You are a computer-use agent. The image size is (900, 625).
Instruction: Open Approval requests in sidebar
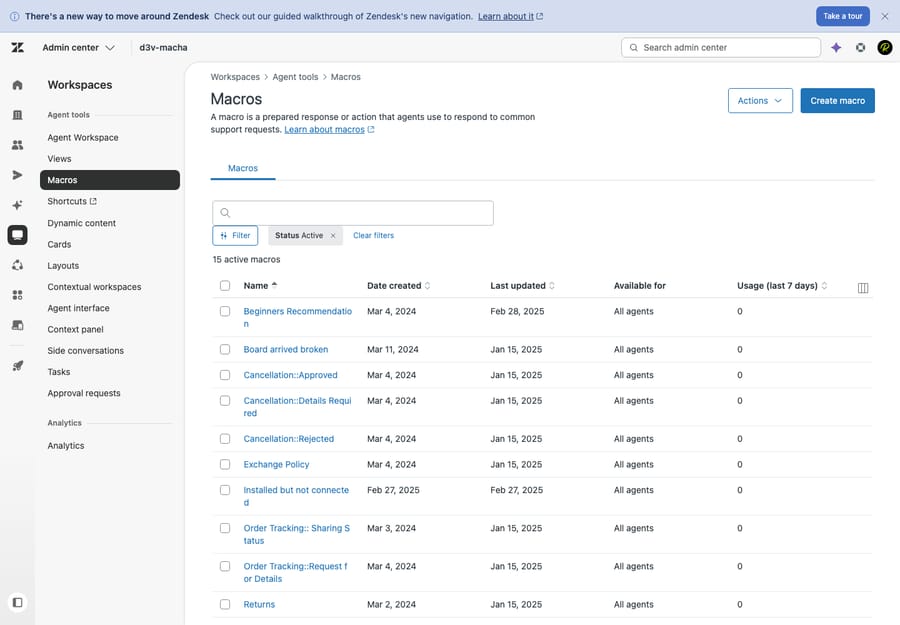[84, 393]
